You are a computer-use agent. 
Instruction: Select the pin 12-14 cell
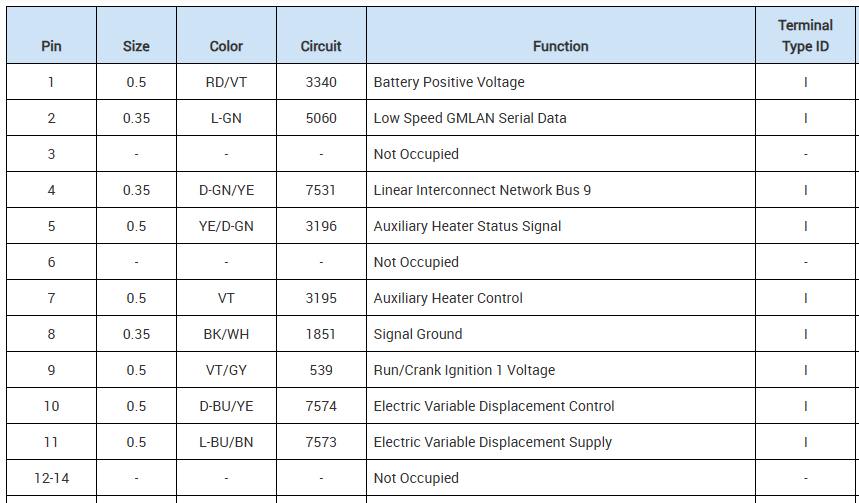pyautogui.click(x=51, y=478)
